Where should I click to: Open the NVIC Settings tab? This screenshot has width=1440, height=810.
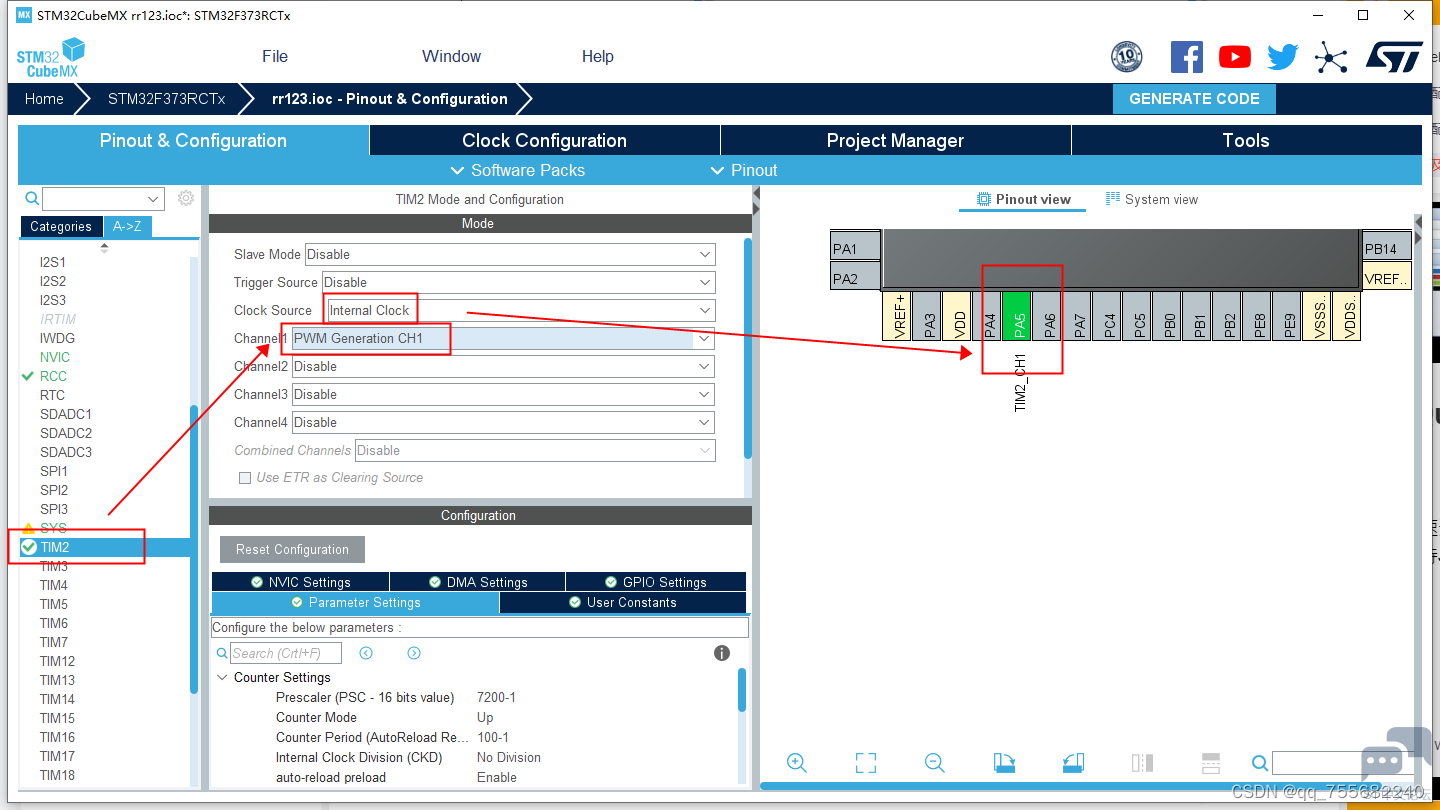(x=300, y=582)
